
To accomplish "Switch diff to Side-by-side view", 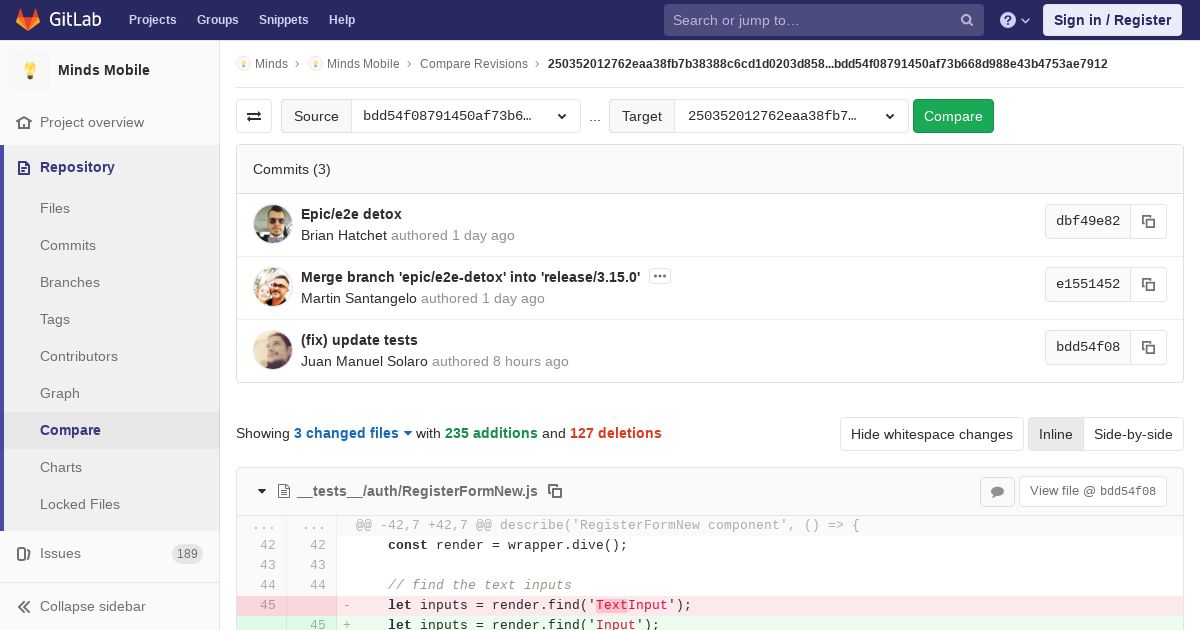I will point(1133,434).
